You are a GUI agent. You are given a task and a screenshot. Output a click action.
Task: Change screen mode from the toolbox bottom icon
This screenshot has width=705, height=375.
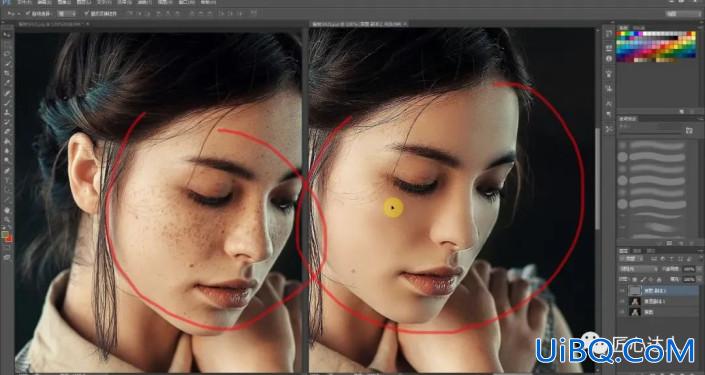(8, 258)
